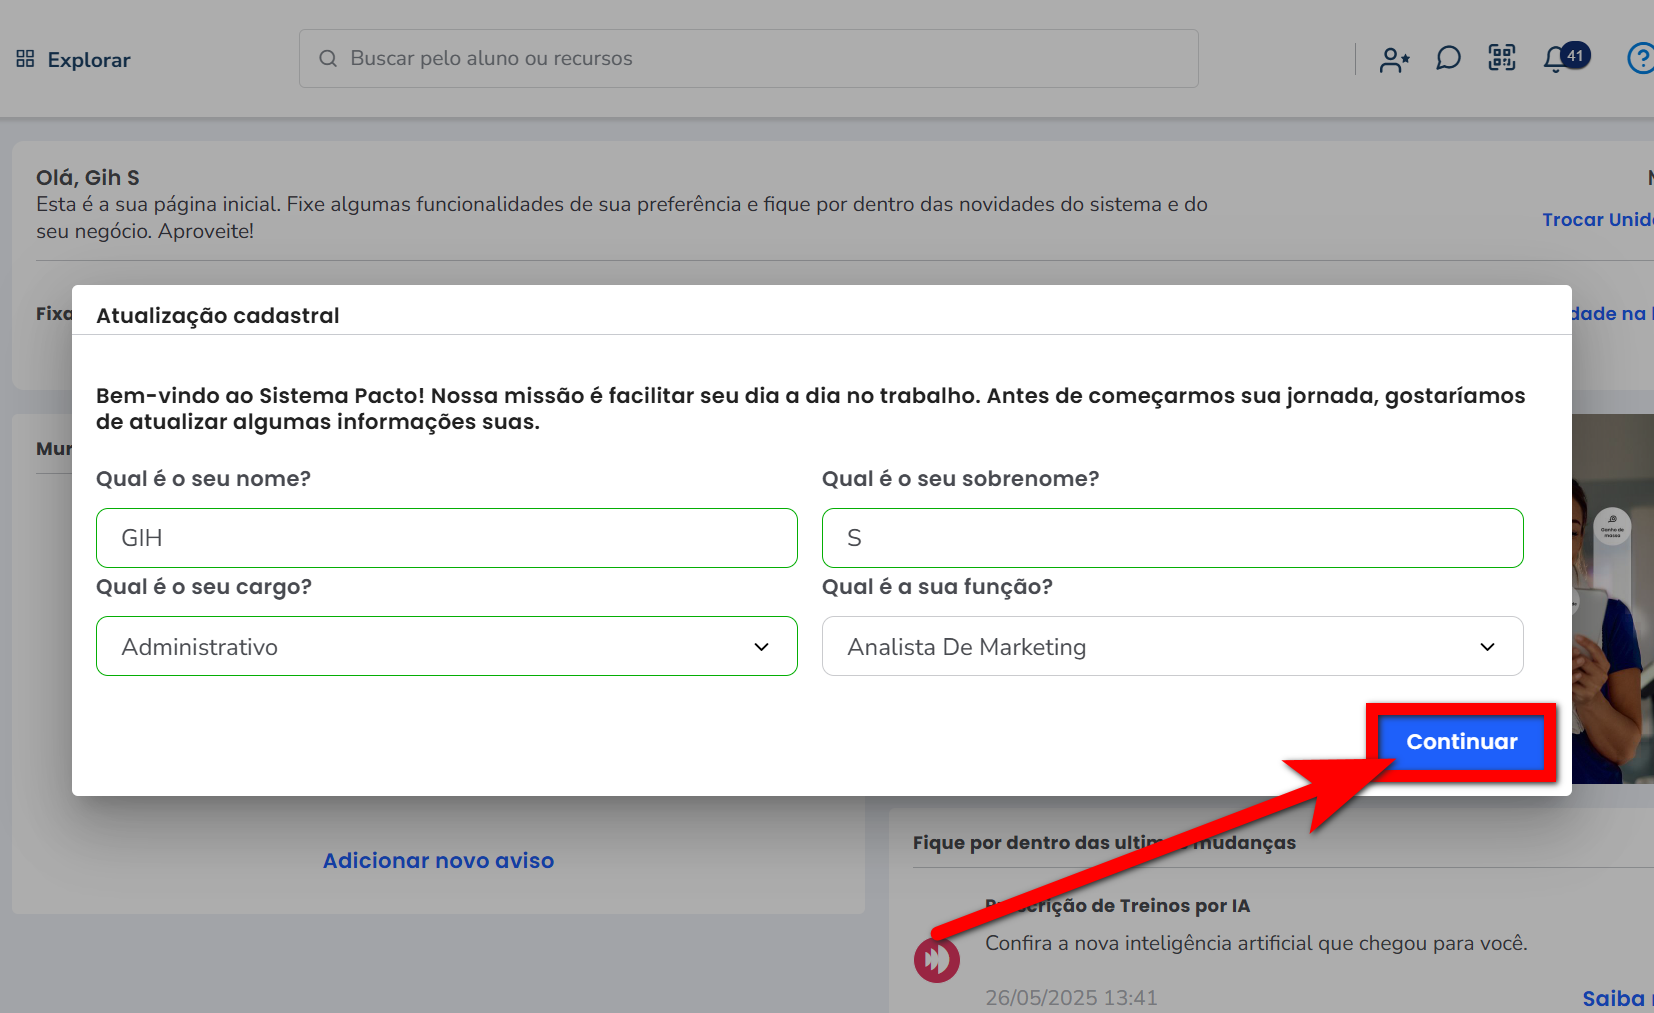Click the help question mark icon

1640,59
